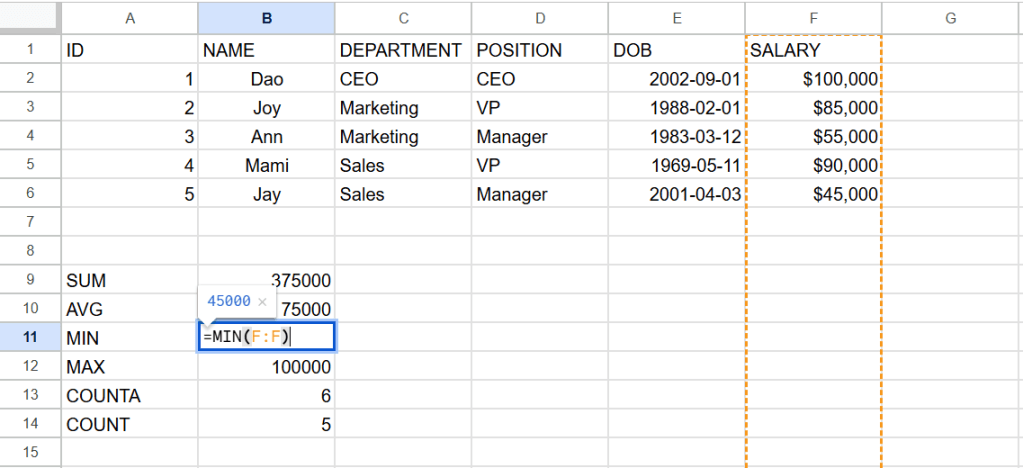Click the =MIN(F:F) formula edit box
The image size is (1023, 468).
pyautogui.click(x=266, y=337)
